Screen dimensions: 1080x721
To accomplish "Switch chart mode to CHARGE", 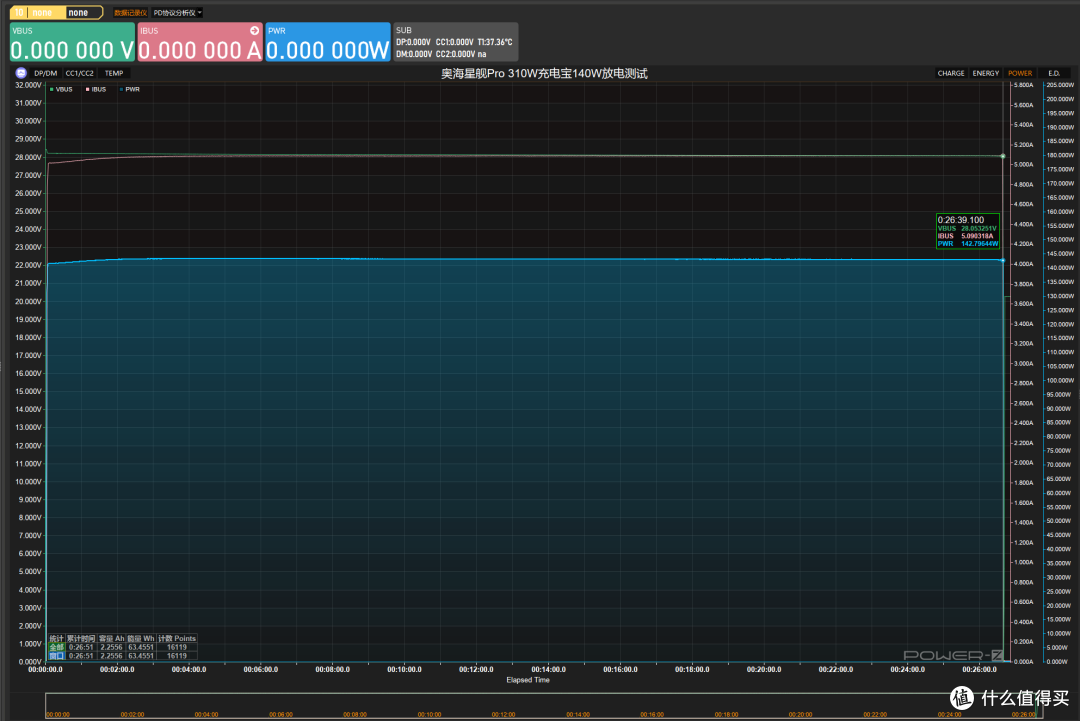I will click(x=951, y=73).
